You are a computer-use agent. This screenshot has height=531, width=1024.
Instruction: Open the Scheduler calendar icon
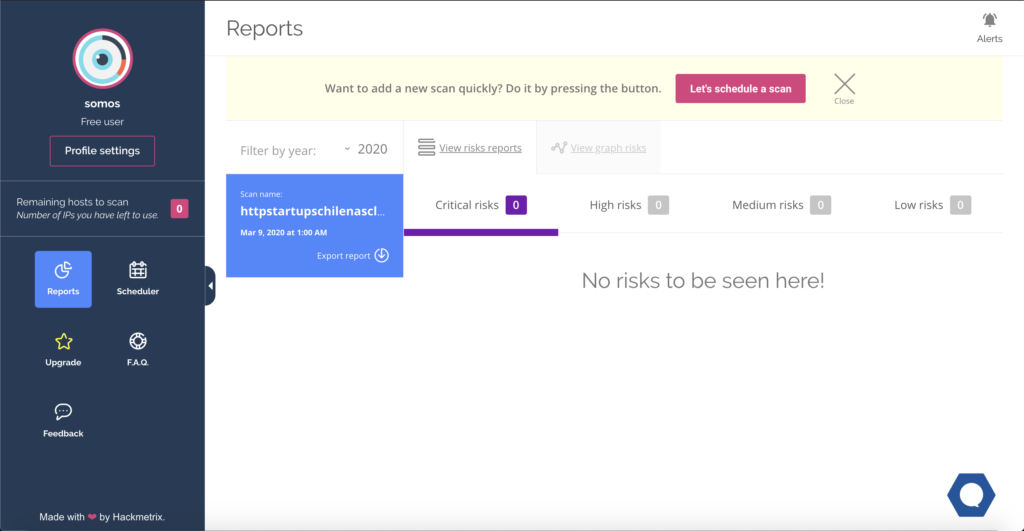[x=138, y=270]
